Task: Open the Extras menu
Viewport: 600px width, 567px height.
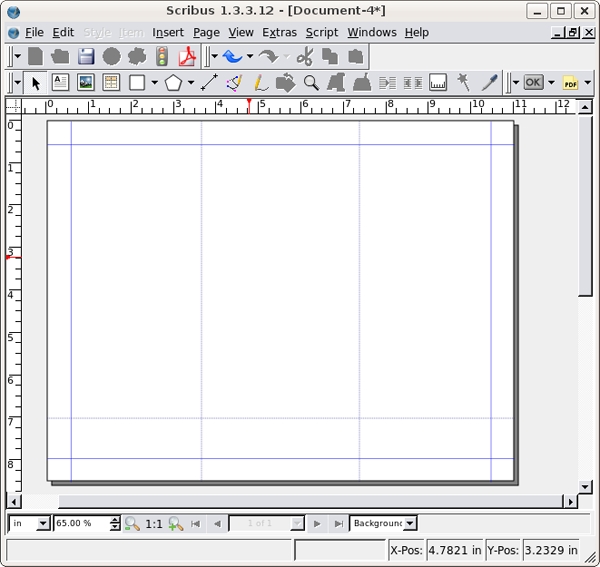Action: click(x=279, y=32)
